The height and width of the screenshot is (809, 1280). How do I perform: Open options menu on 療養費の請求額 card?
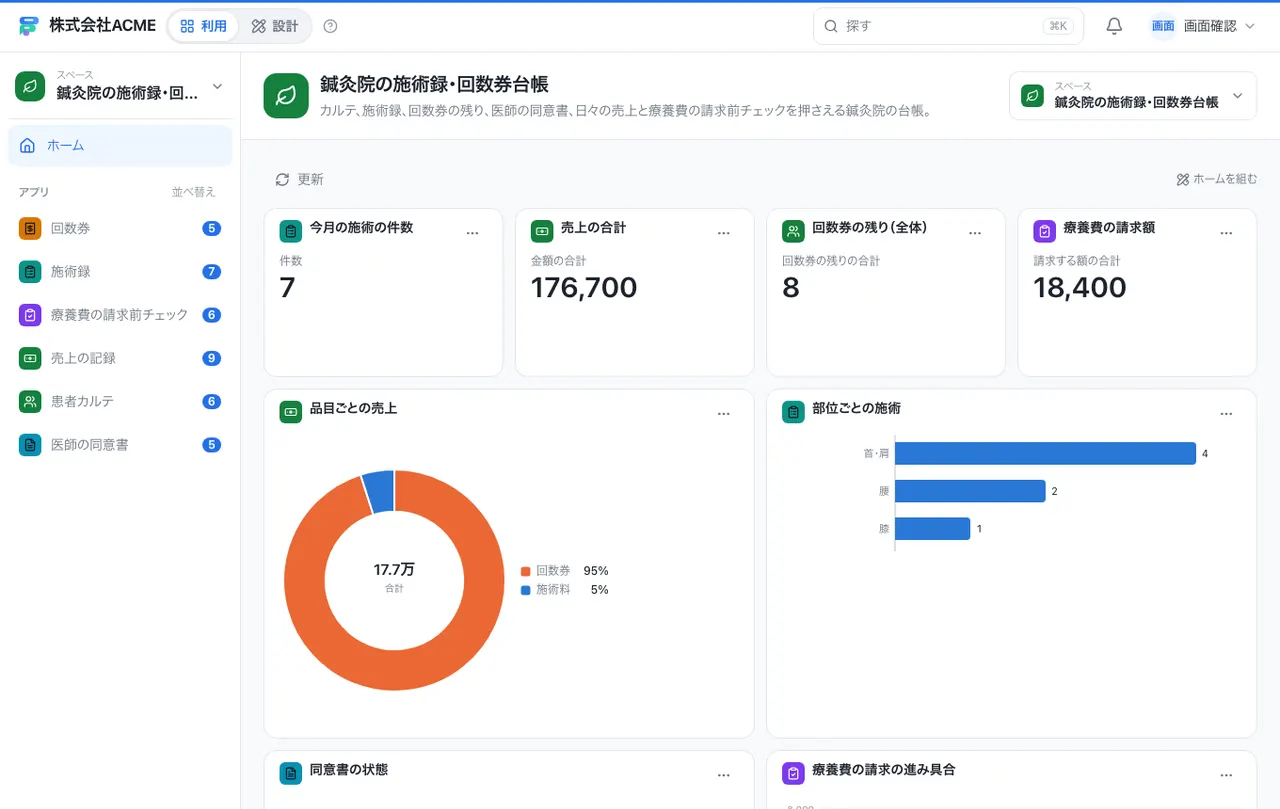(1226, 233)
